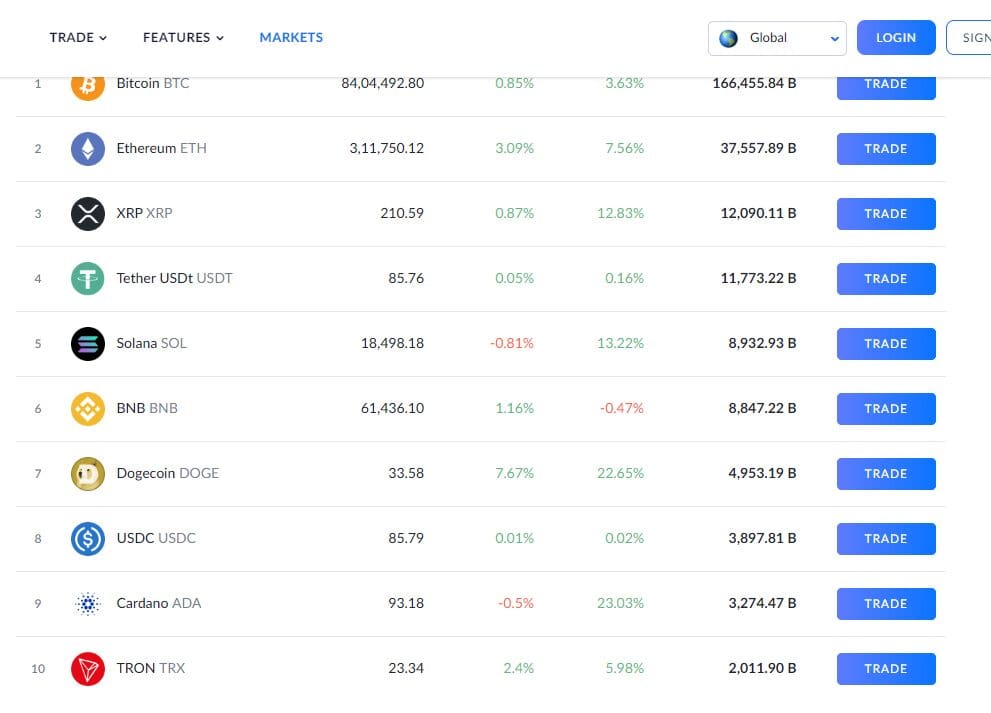This screenshot has width=991, height=713.
Task: Click the Cardano ADA name
Action: pyautogui.click(x=159, y=603)
